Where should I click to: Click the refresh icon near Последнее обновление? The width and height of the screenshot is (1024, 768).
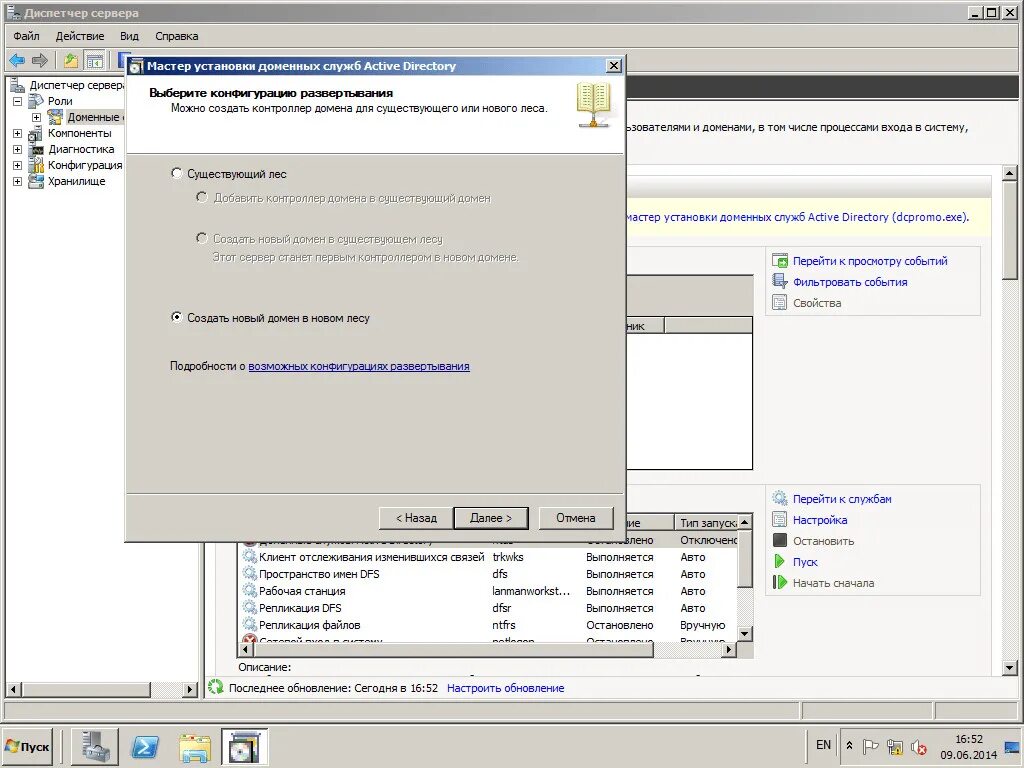pos(216,687)
